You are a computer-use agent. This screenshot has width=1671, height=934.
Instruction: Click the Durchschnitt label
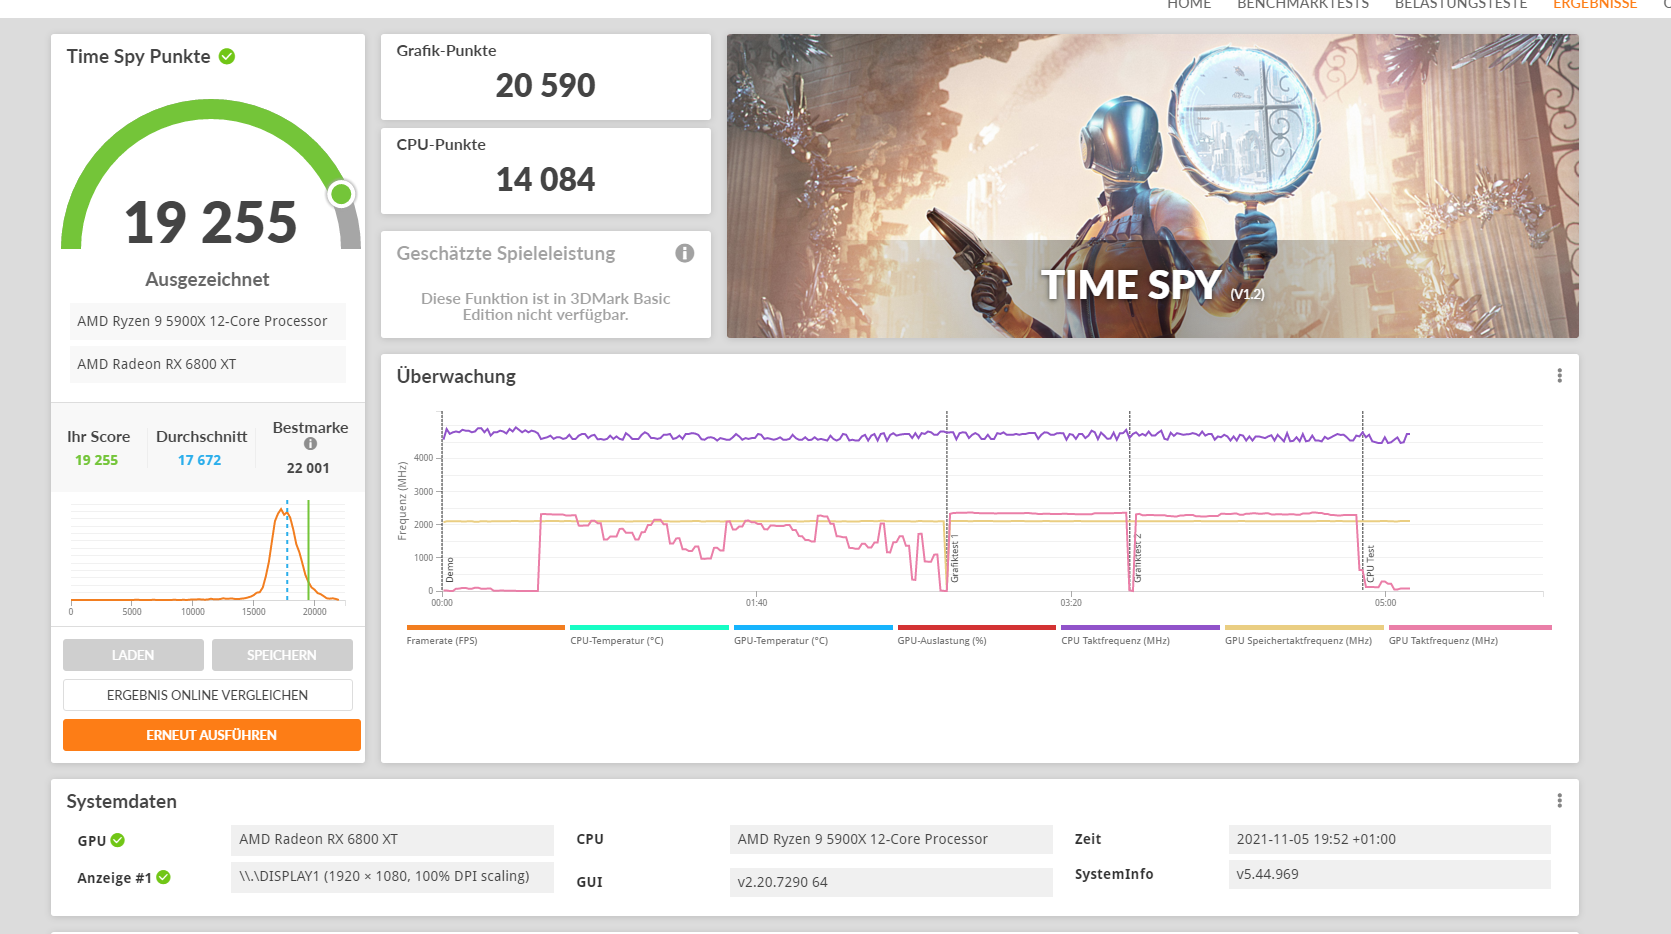201,436
